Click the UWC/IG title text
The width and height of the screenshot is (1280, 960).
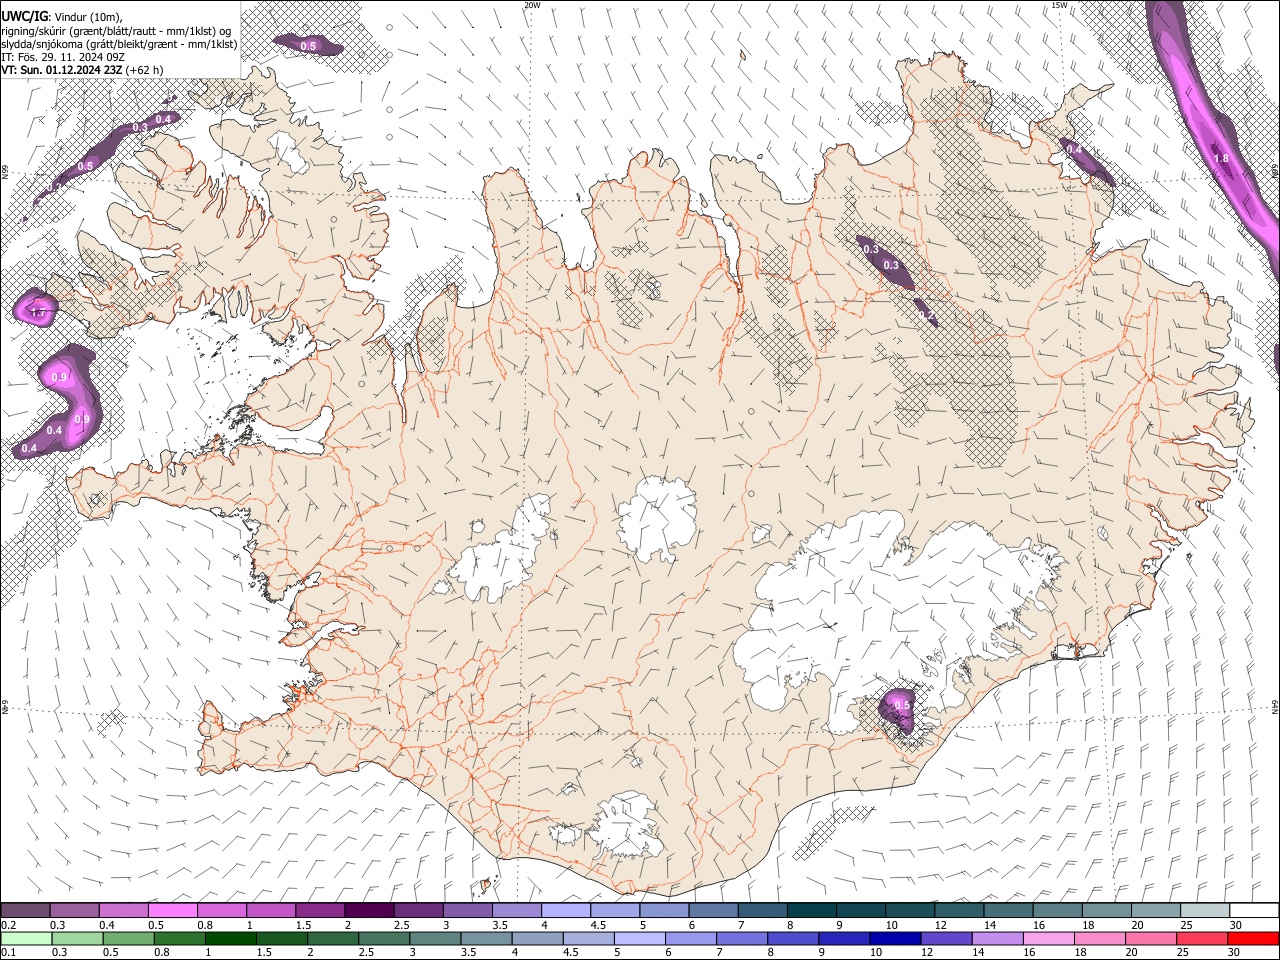point(24,17)
